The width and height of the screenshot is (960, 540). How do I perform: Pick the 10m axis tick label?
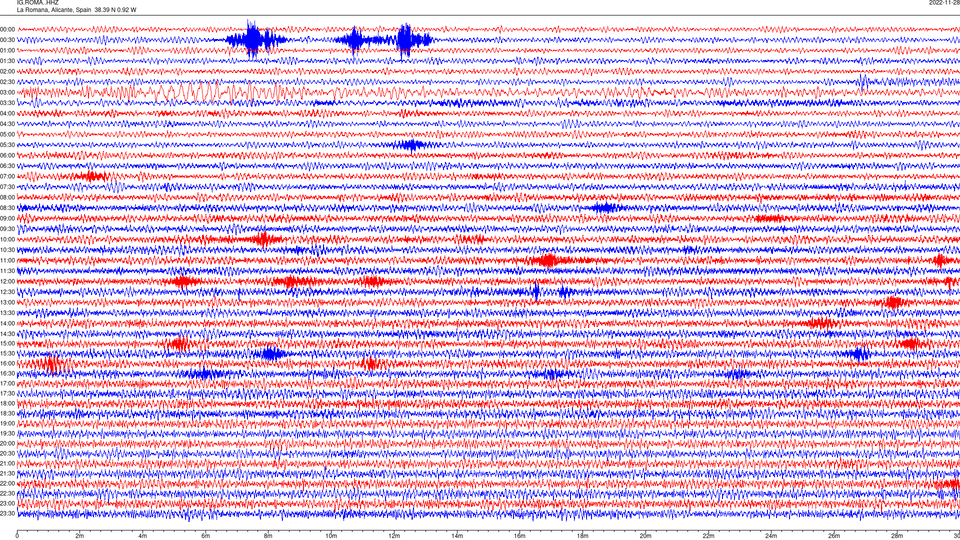point(331,536)
